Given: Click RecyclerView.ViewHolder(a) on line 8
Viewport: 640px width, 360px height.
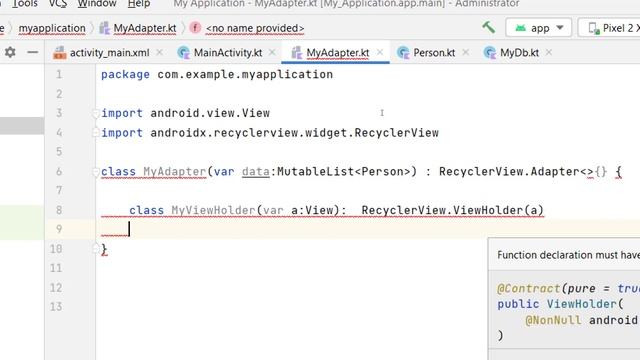Looking at the screenshot, I should coord(452,210).
